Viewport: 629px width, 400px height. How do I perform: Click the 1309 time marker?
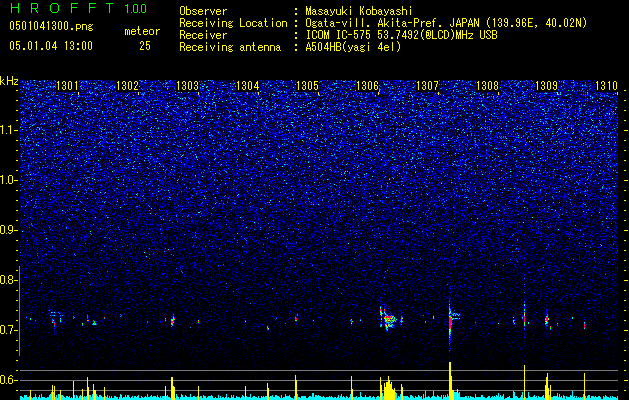click(x=546, y=85)
